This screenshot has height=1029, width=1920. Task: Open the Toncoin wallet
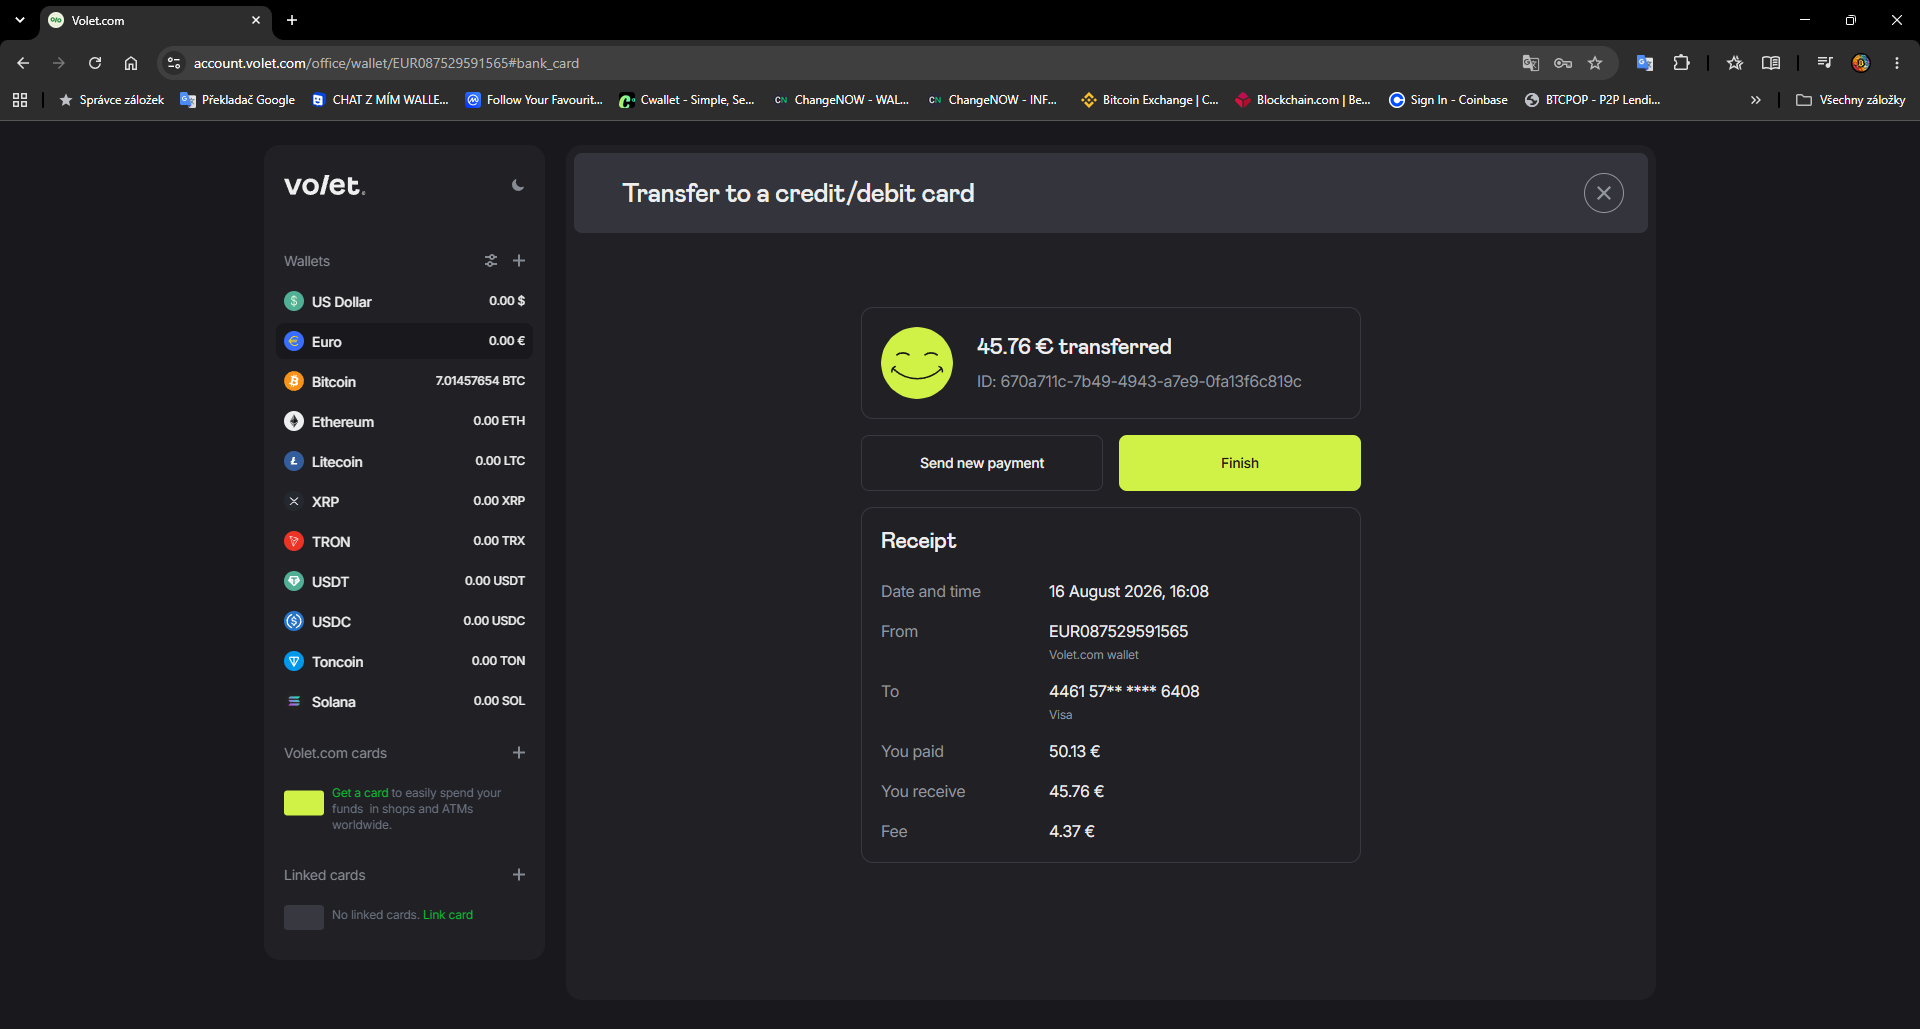(404, 661)
